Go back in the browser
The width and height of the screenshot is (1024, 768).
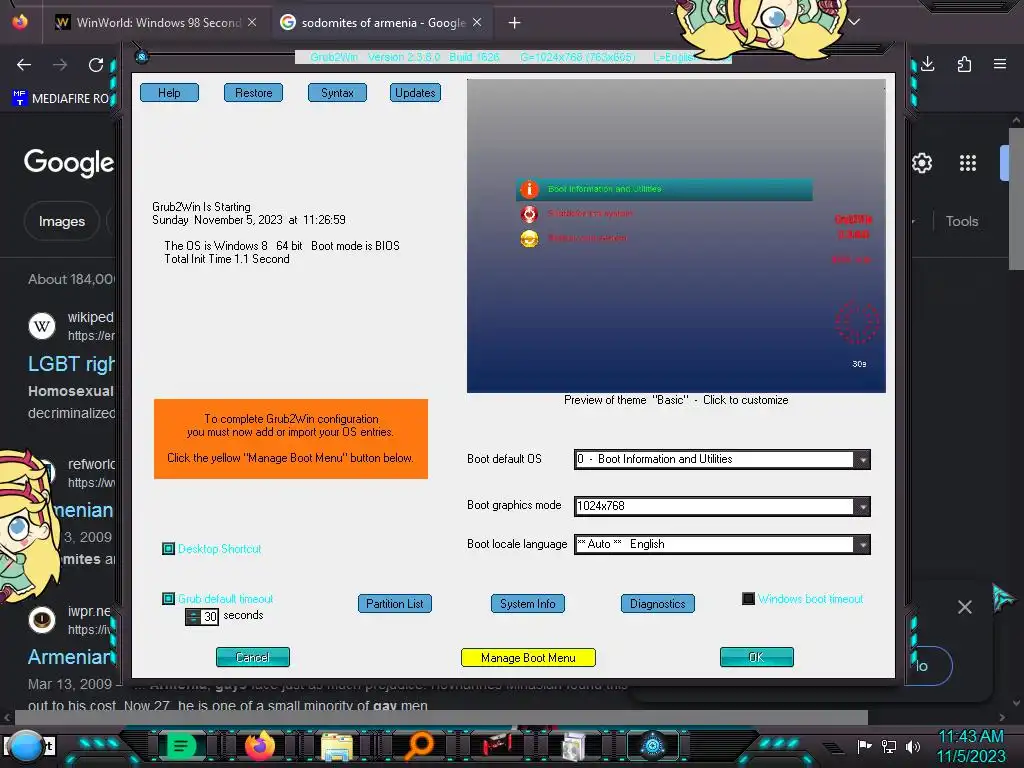click(x=24, y=65)
